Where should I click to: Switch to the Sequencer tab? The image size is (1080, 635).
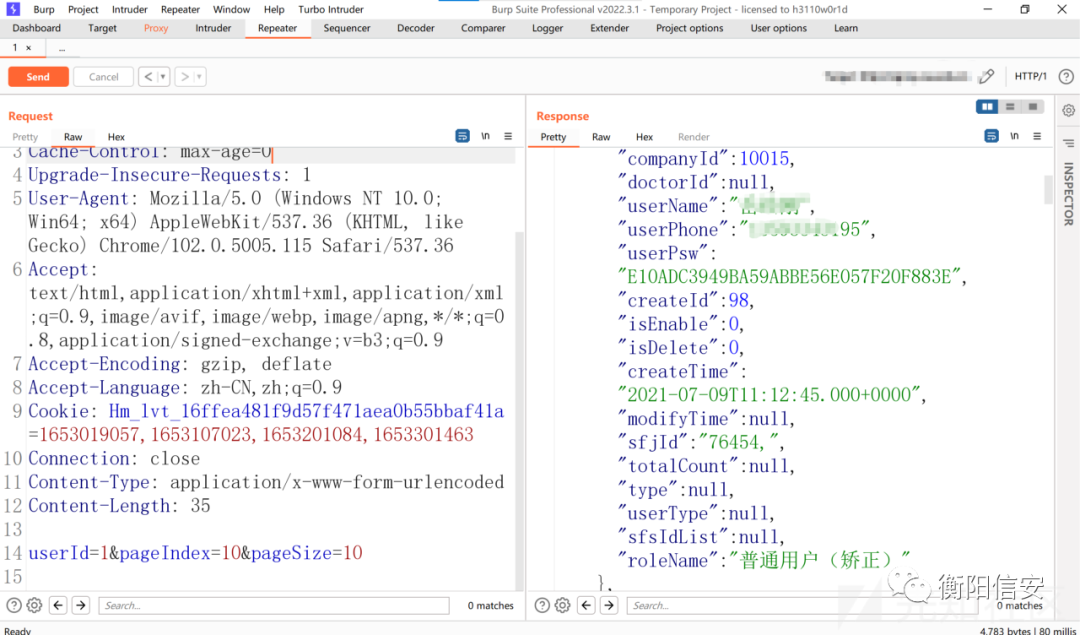tap(347, 28)
